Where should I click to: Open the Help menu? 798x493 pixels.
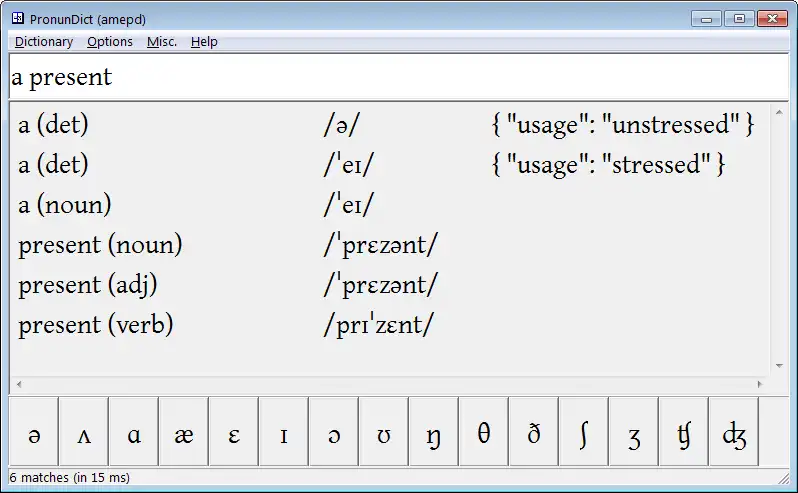tap(204, 42)
